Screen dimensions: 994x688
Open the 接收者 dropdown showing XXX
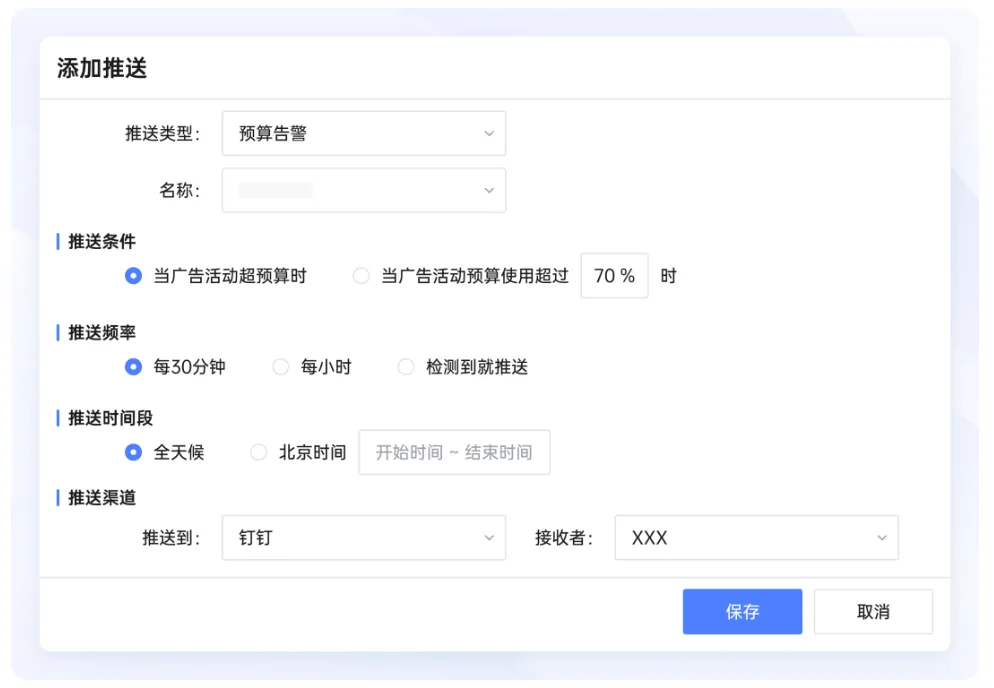pos(756,538)
